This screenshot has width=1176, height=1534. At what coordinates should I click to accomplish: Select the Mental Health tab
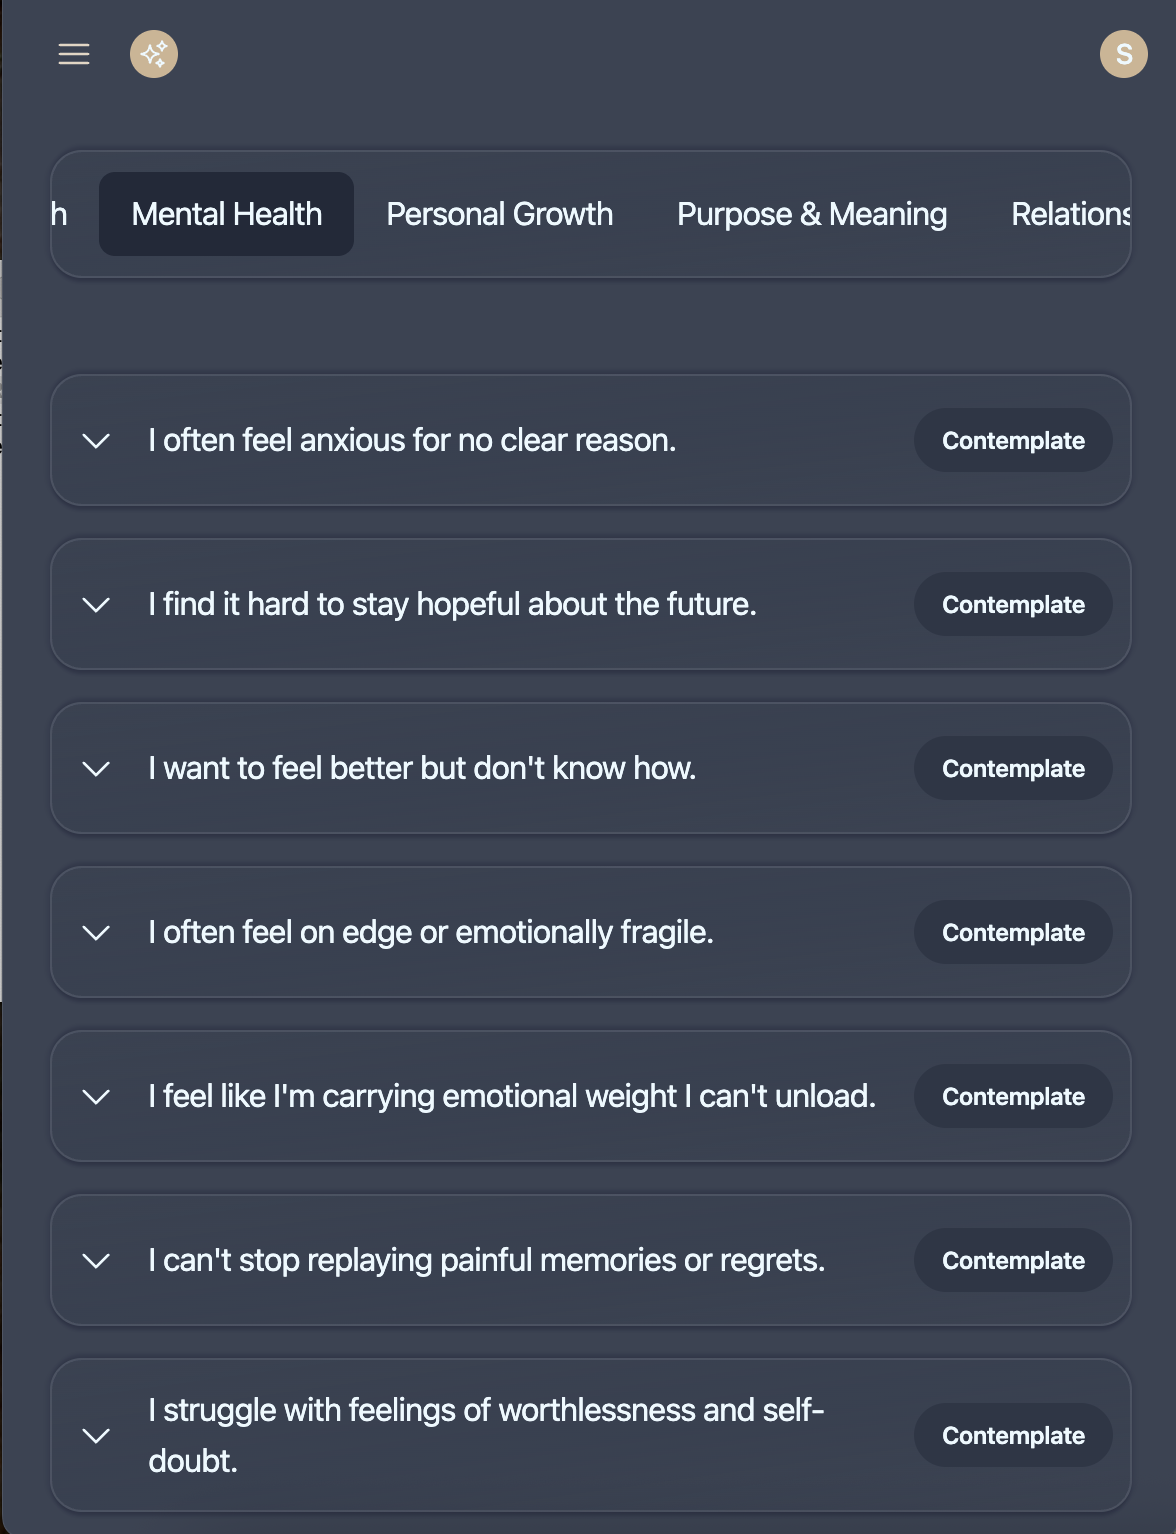pos(226,213)
